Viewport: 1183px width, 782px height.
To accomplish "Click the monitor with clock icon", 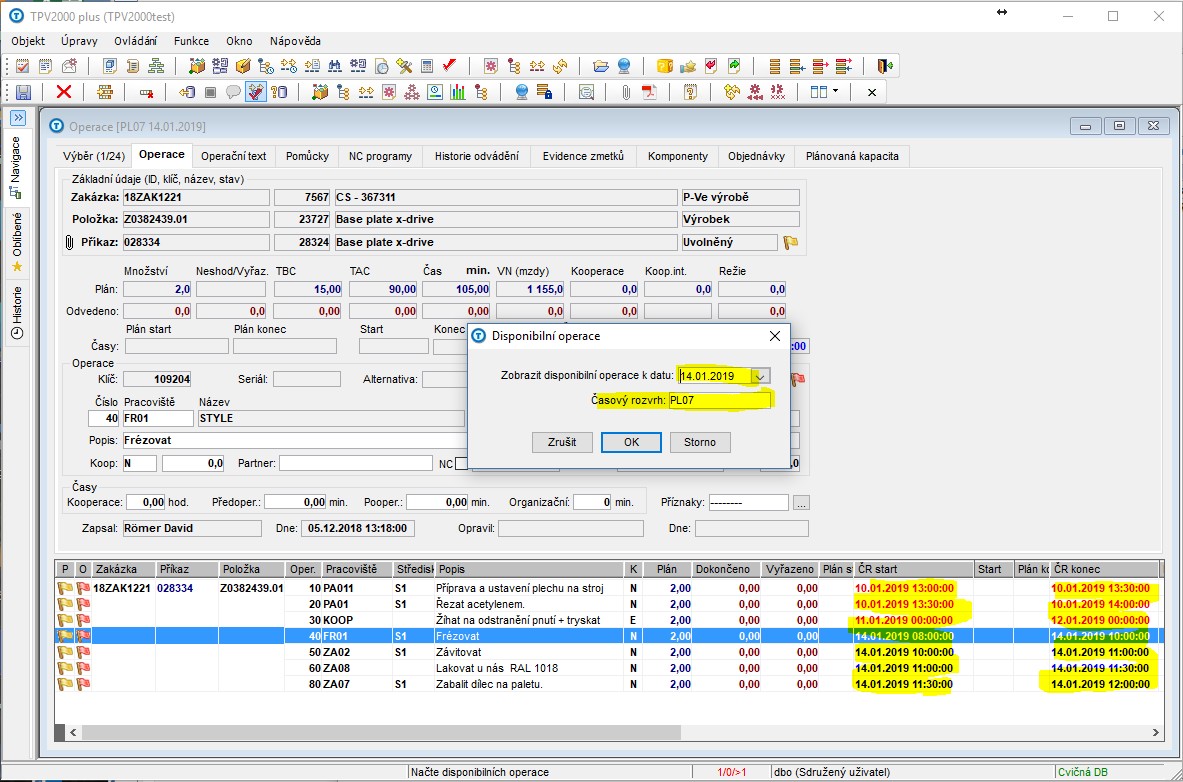I will click(435, 92).
